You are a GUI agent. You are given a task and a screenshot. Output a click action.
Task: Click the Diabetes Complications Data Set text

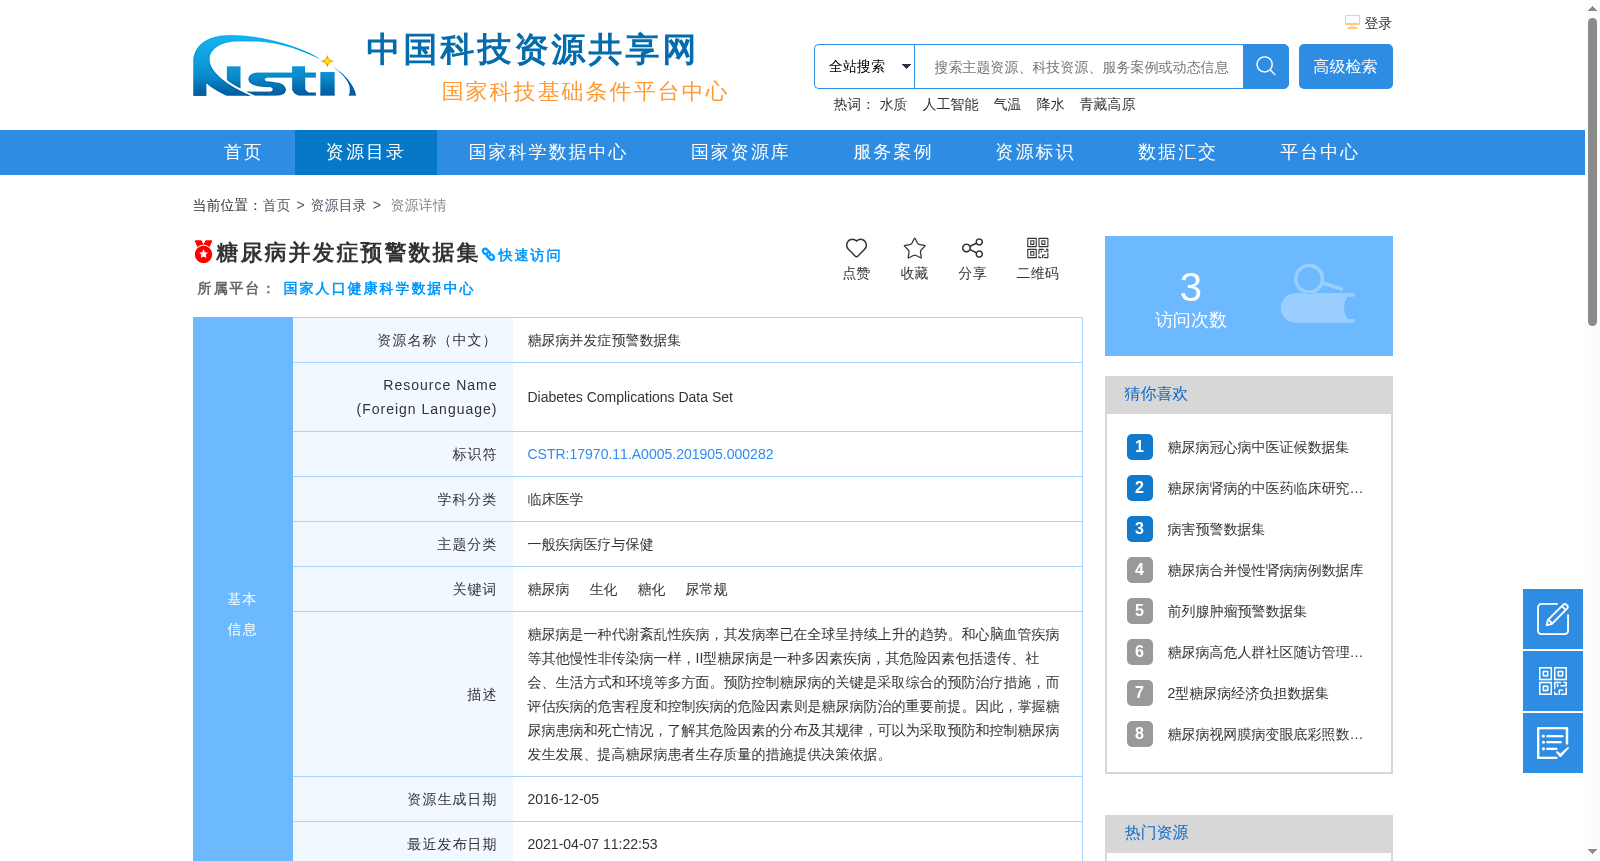point(630,397)
